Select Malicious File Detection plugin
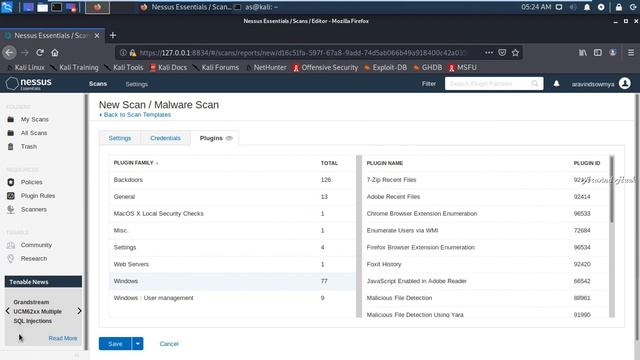This screenshot has height=360, width=640. [485, 298]
